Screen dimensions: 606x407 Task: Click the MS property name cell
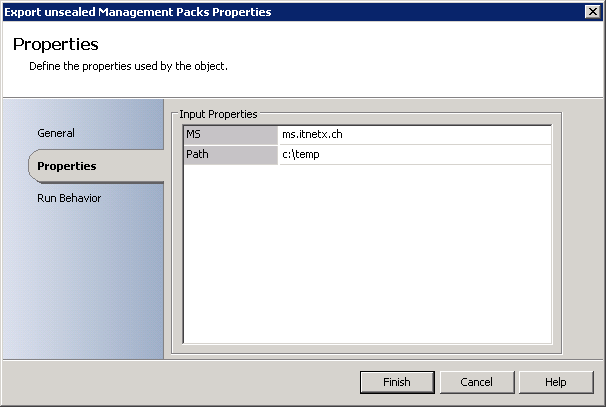coord(231,134)
